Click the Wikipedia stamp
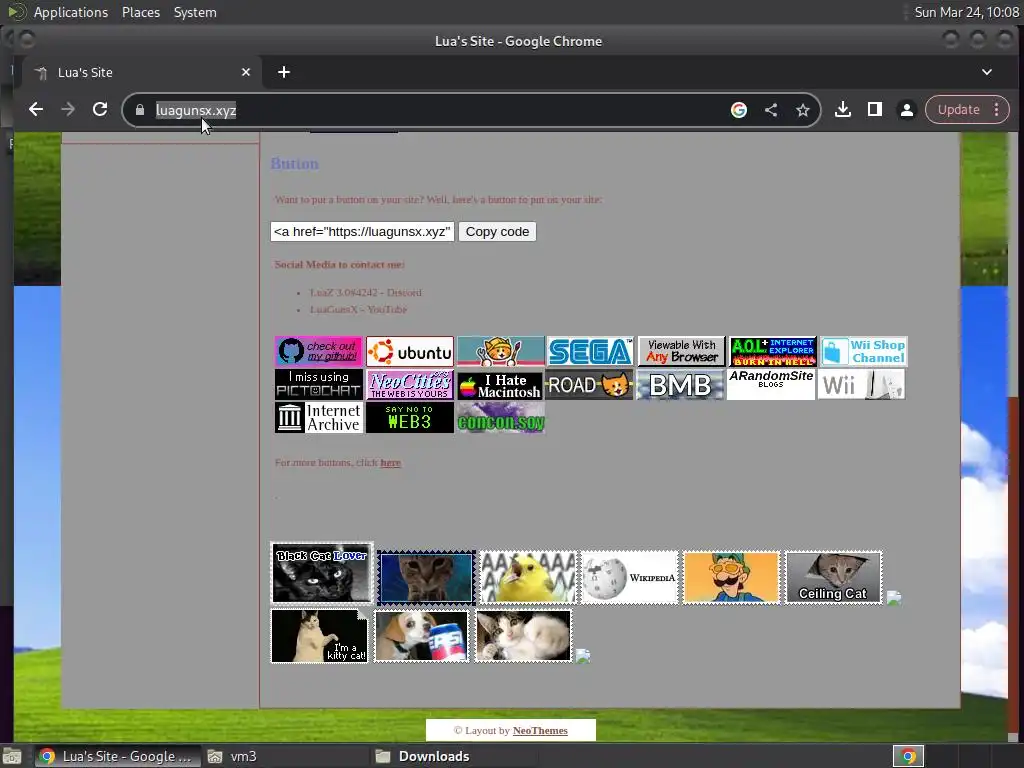The width and height of the screenshot is (1024, 768). pyautogui.click(x=630, y=577)
